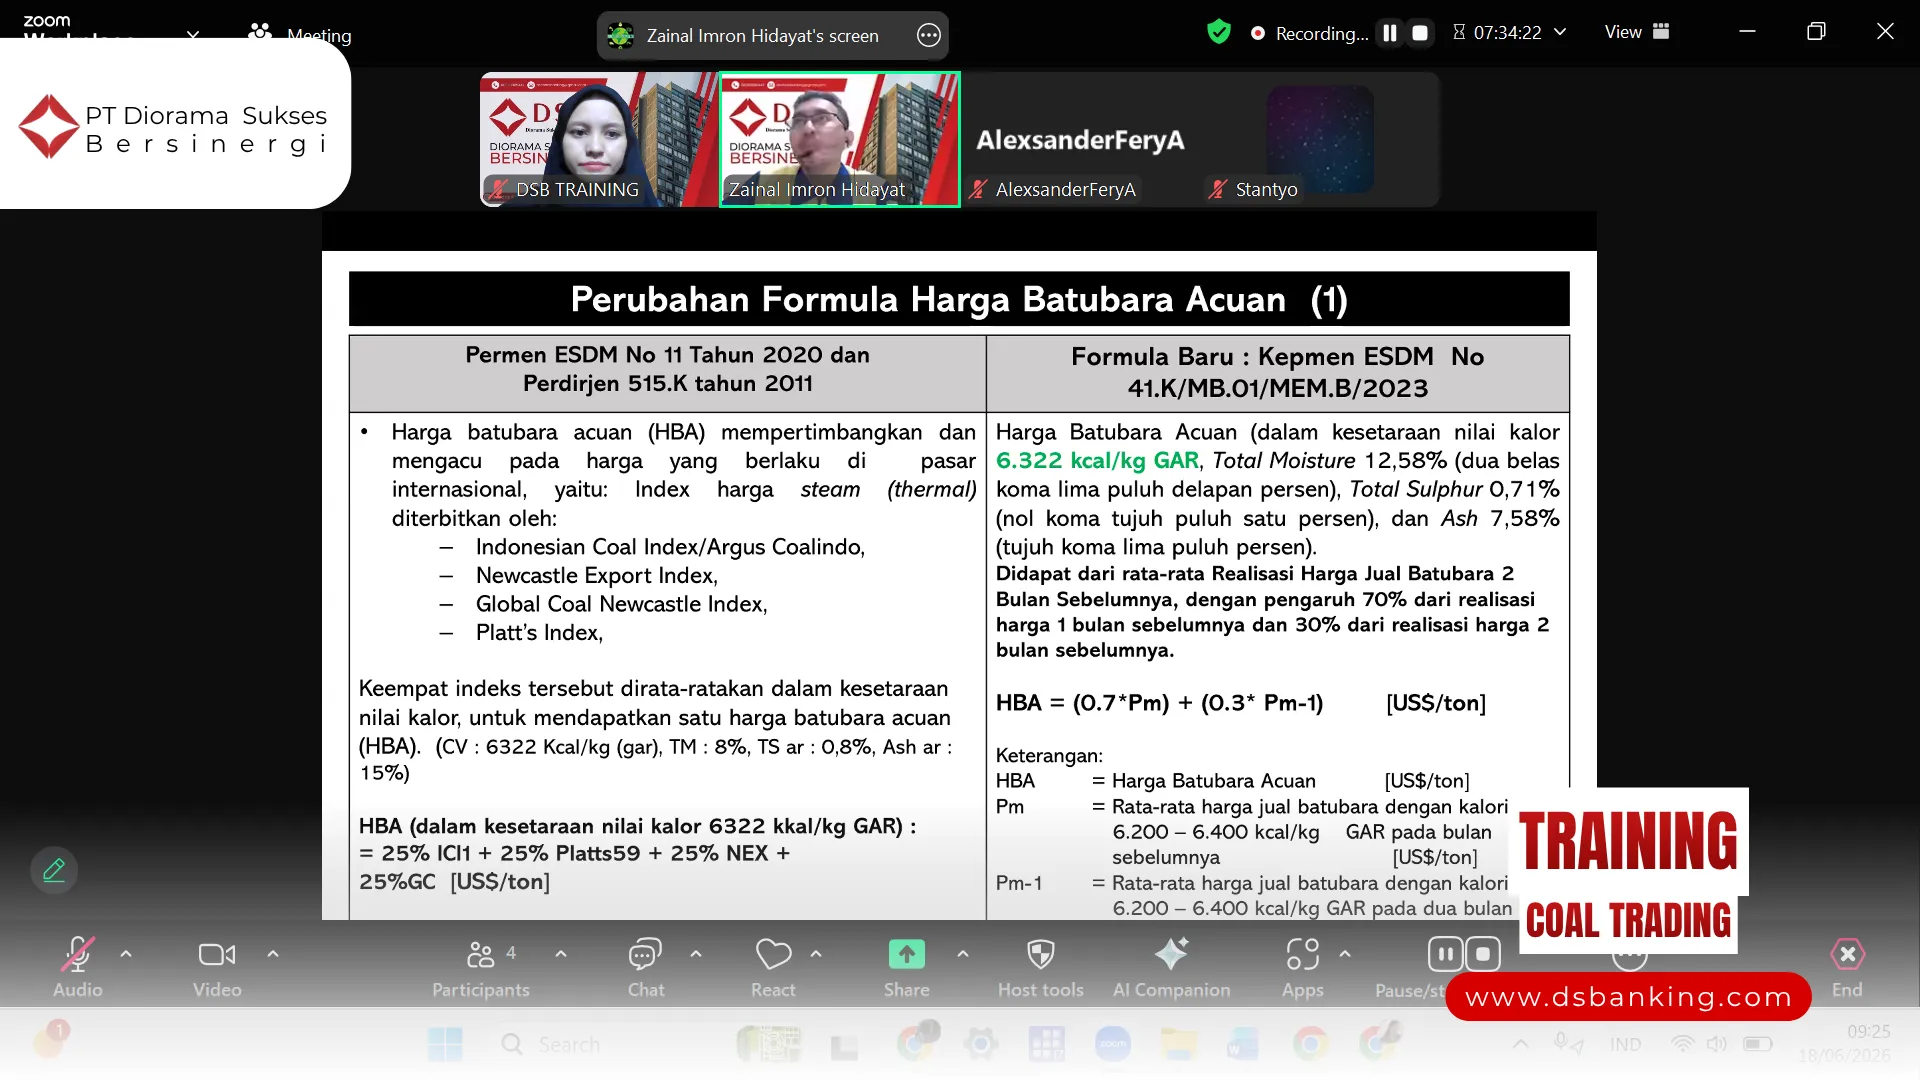The height and width of the screenshot is (1080, 1920).
Task: Click the 'Newcastle Export Index,' list item
Action: (597, 575)
